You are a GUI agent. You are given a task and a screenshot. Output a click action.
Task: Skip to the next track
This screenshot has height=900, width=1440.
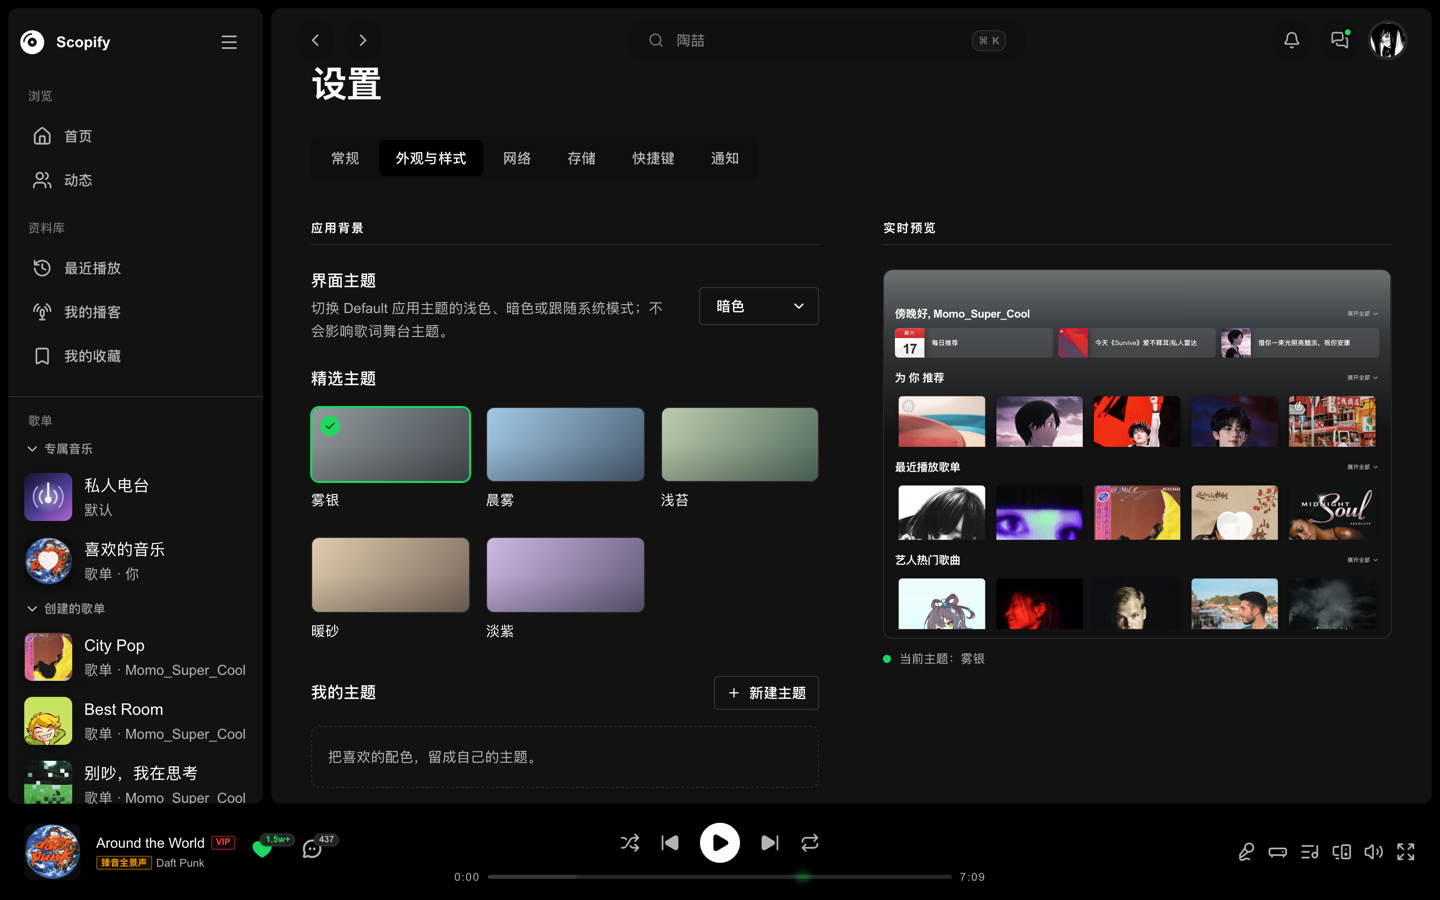(769, 843)
